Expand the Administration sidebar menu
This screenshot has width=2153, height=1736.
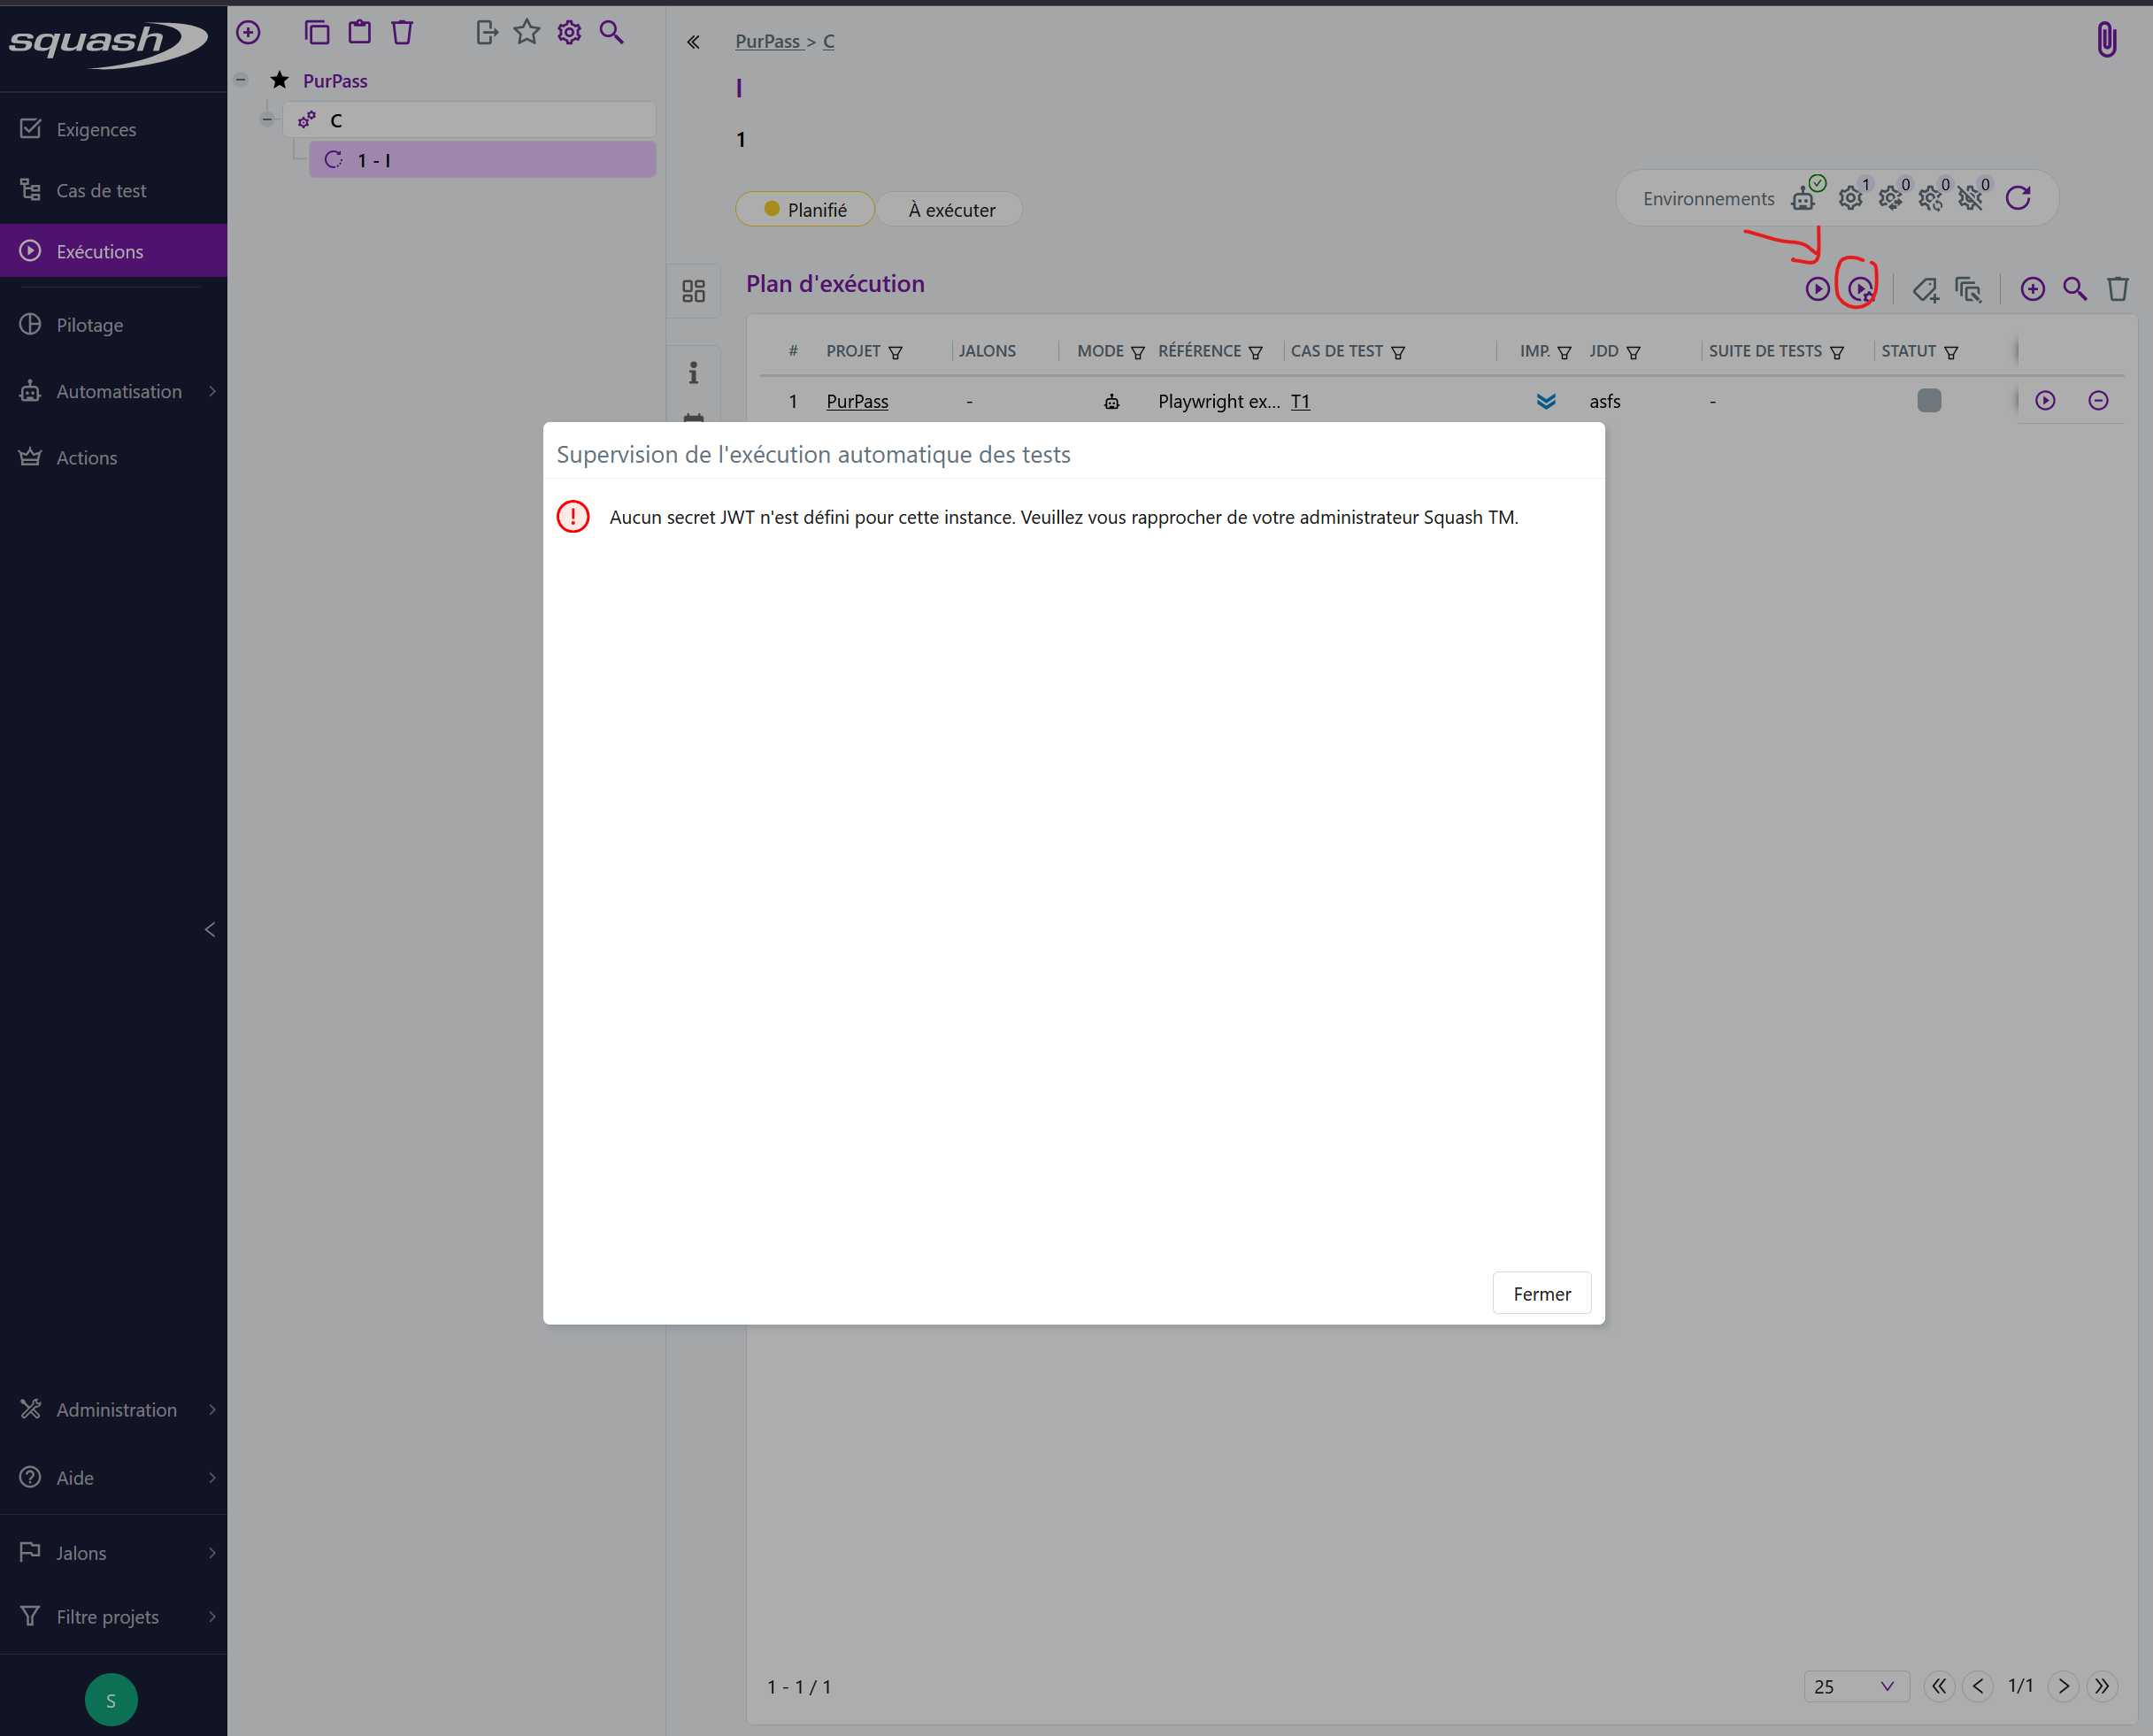[114, 1409]
